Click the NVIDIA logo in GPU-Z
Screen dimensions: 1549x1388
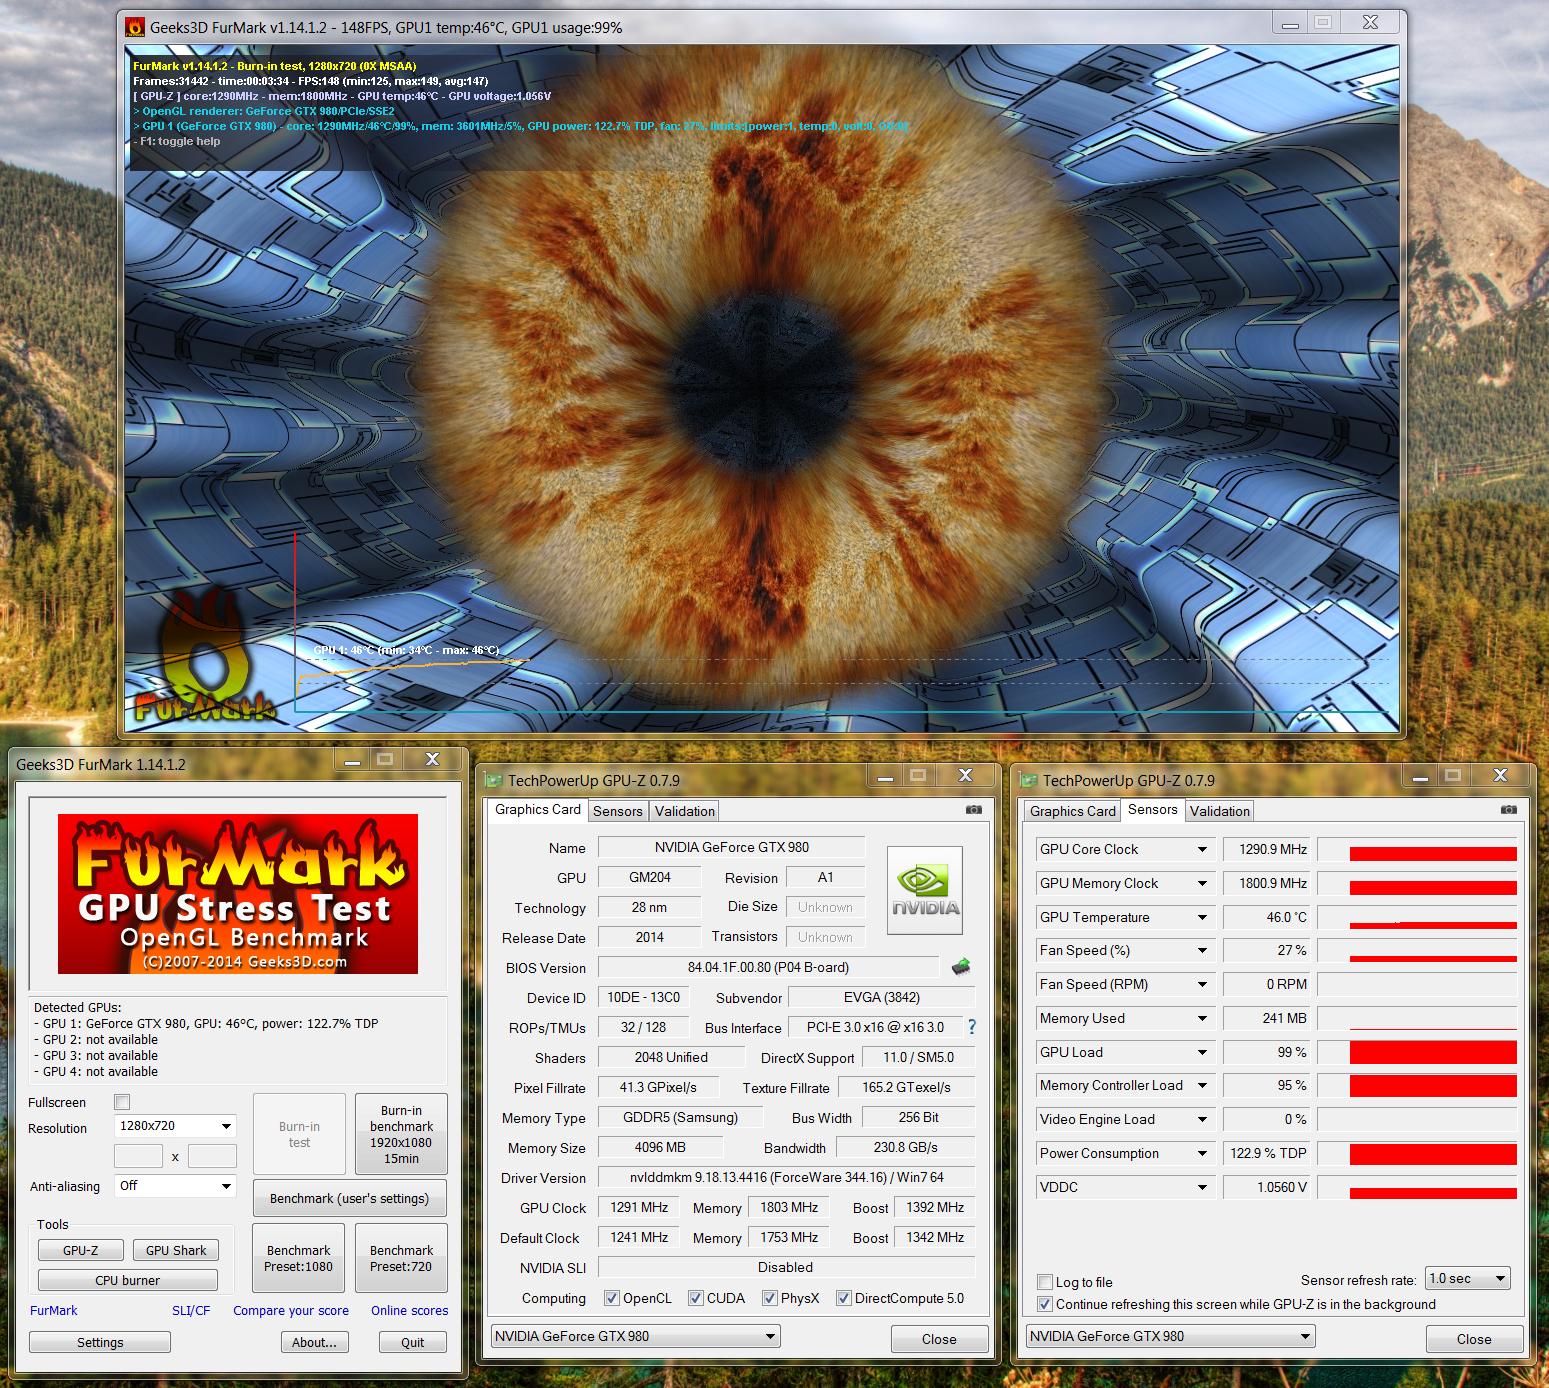(925, 890)
